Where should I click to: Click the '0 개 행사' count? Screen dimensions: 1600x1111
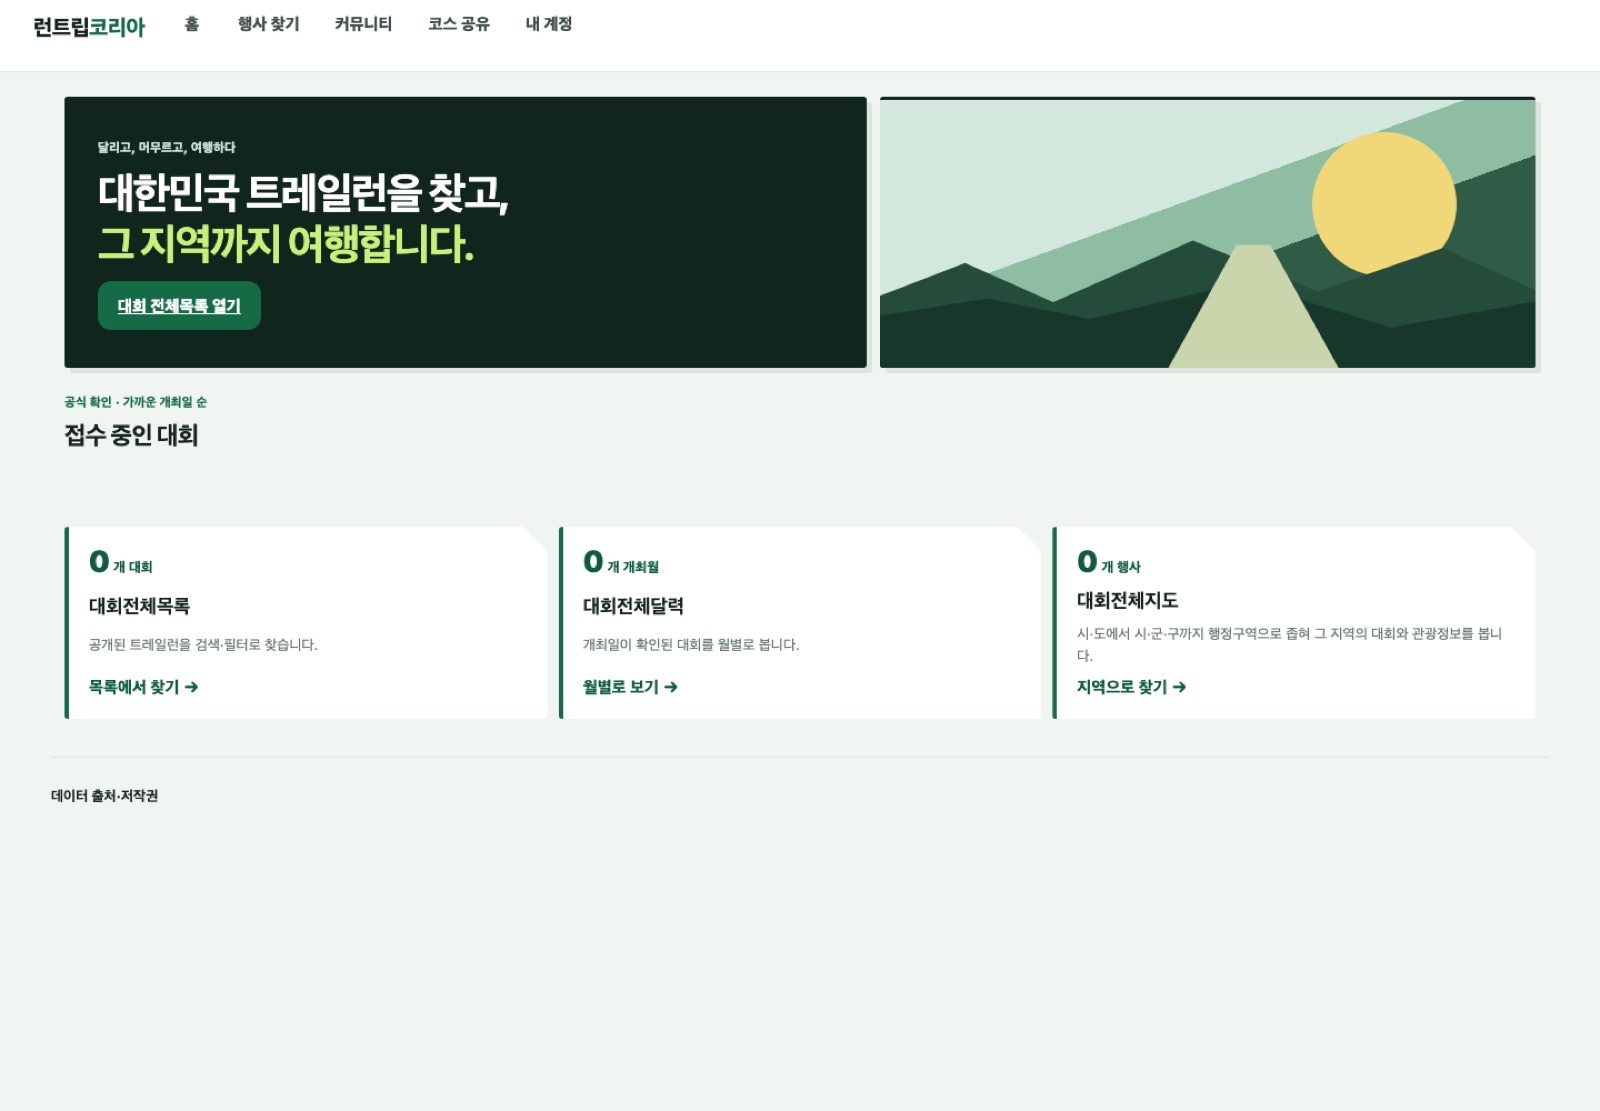click(1108, 562)
